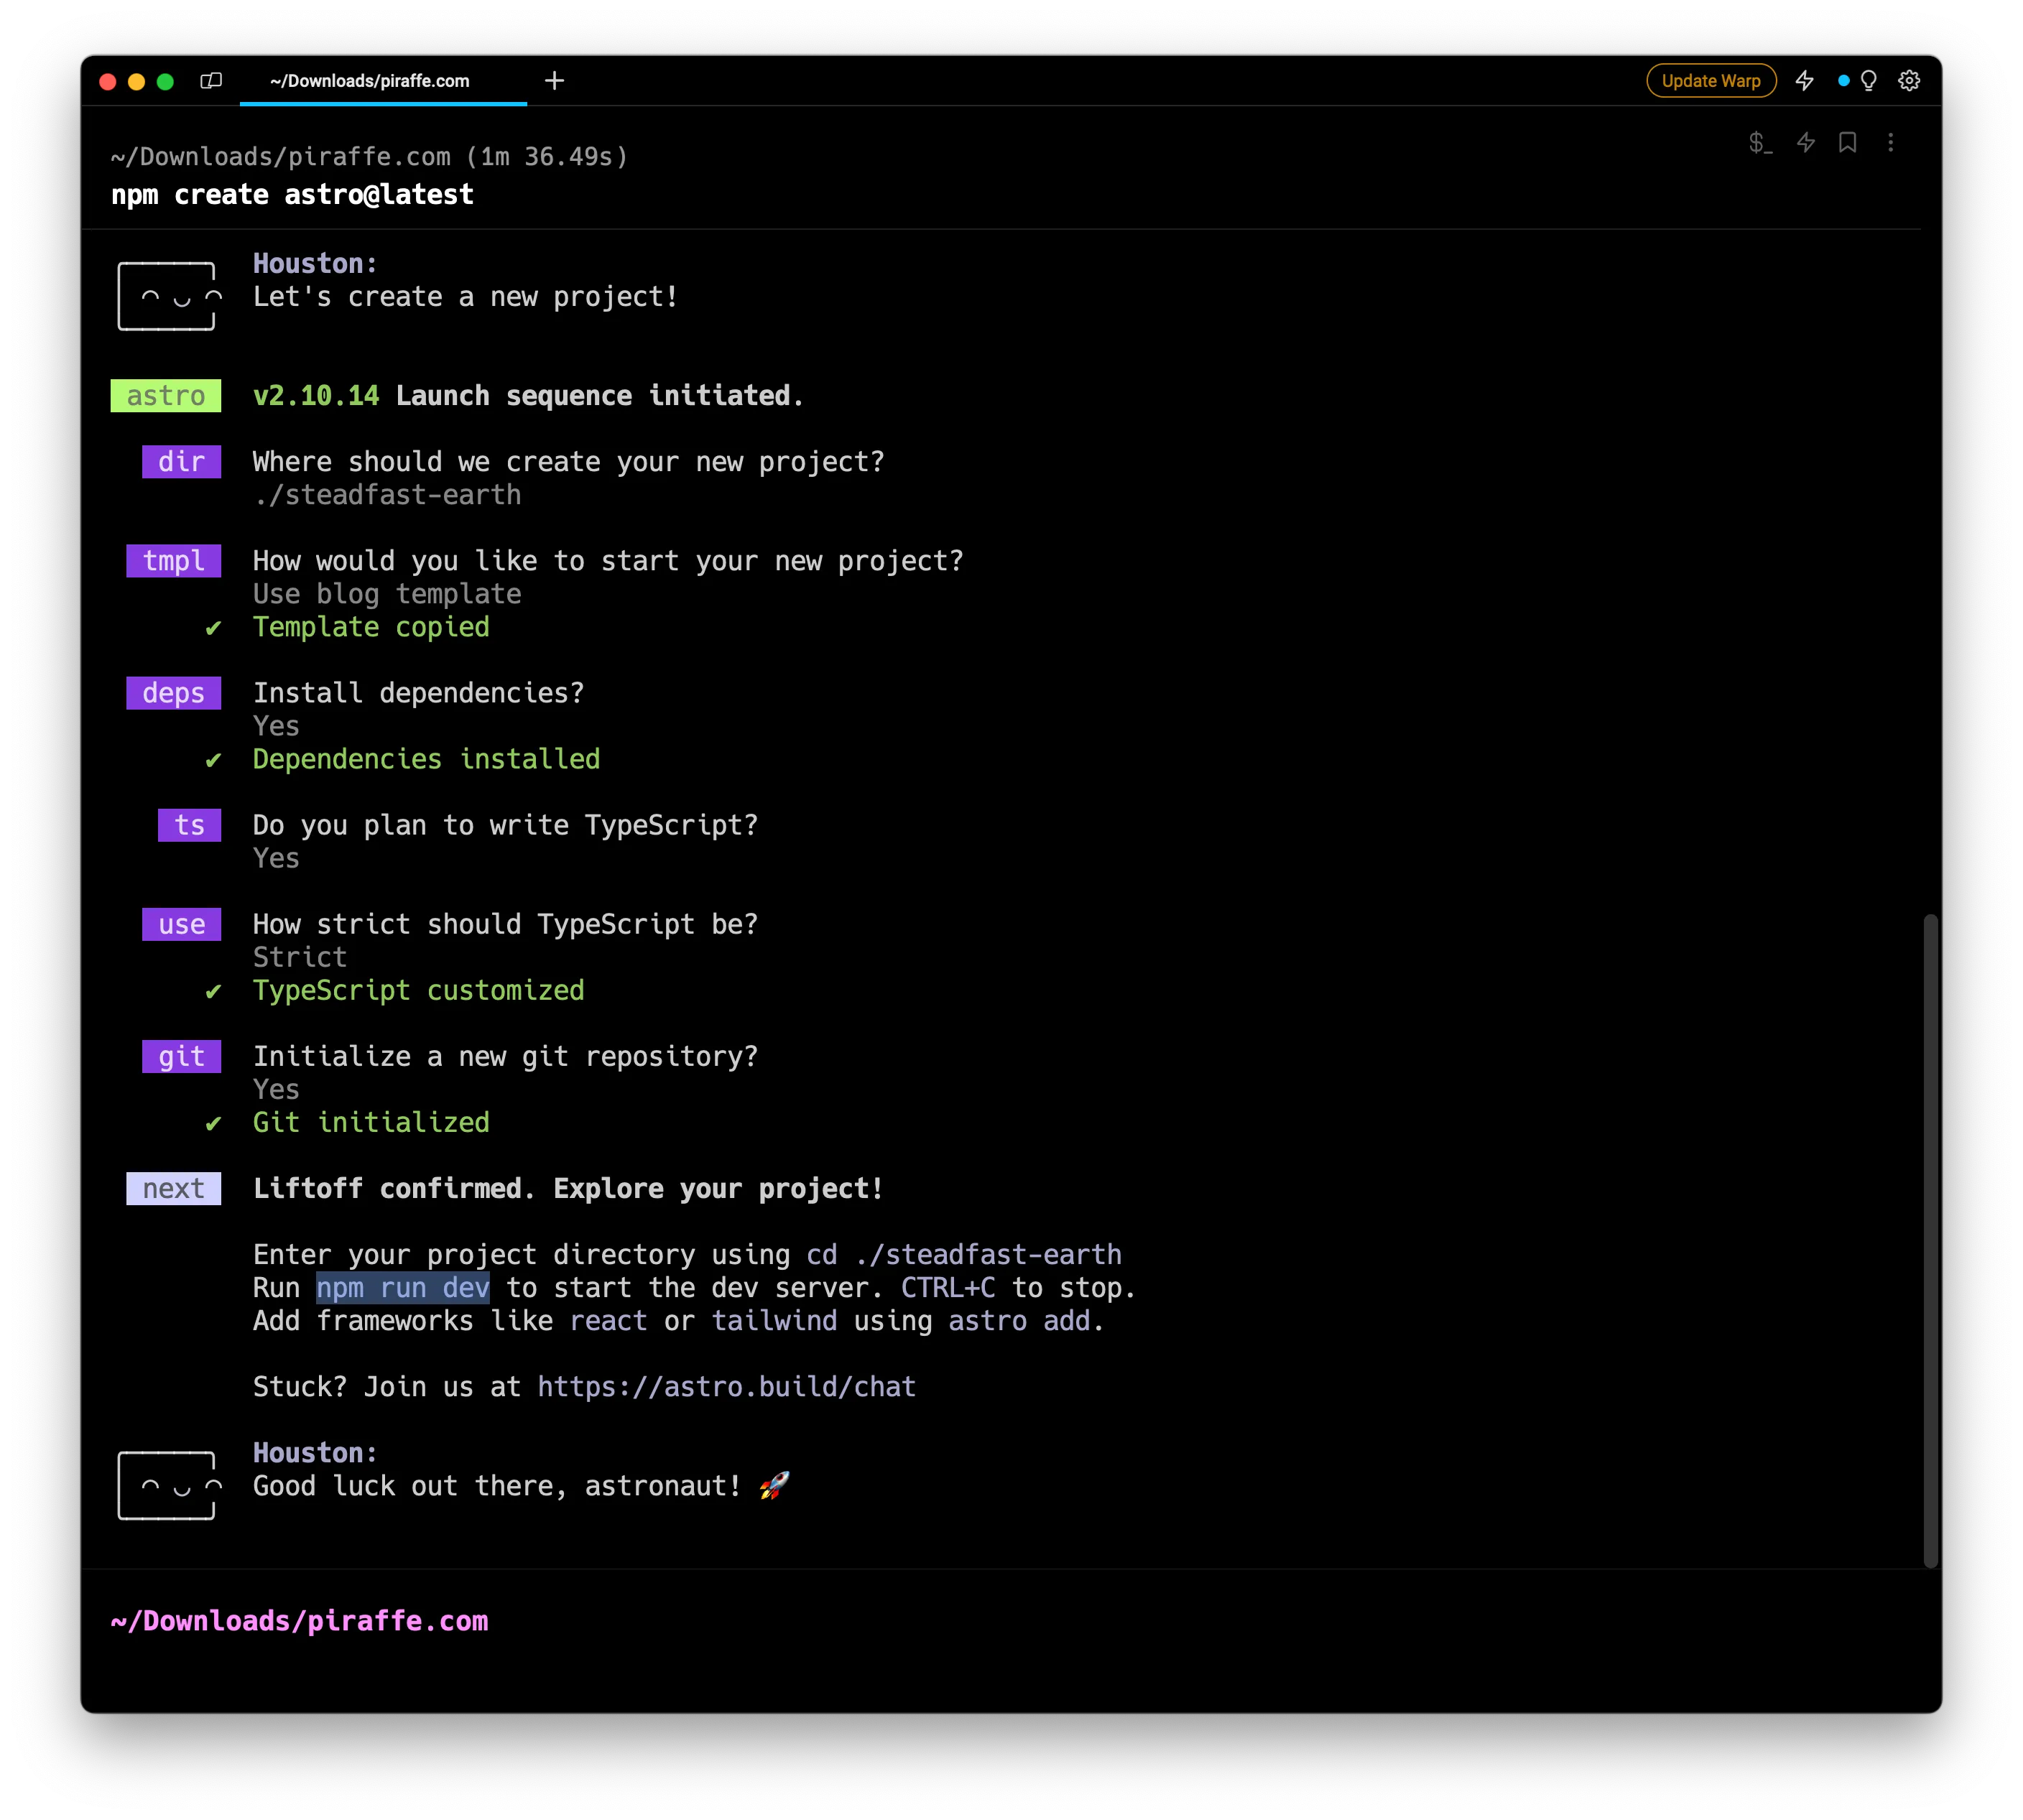Click the split-pane icon beside the traffic lights

click(x=211, y=80)
